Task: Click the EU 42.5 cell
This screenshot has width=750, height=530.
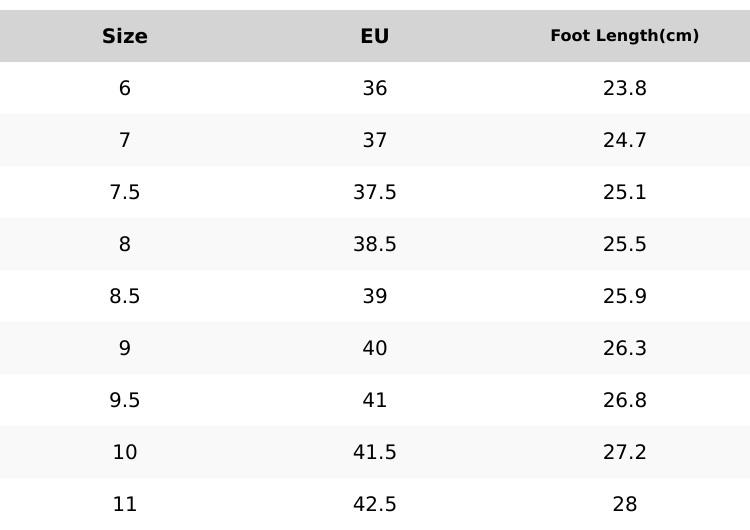Action: coord(375,504)
